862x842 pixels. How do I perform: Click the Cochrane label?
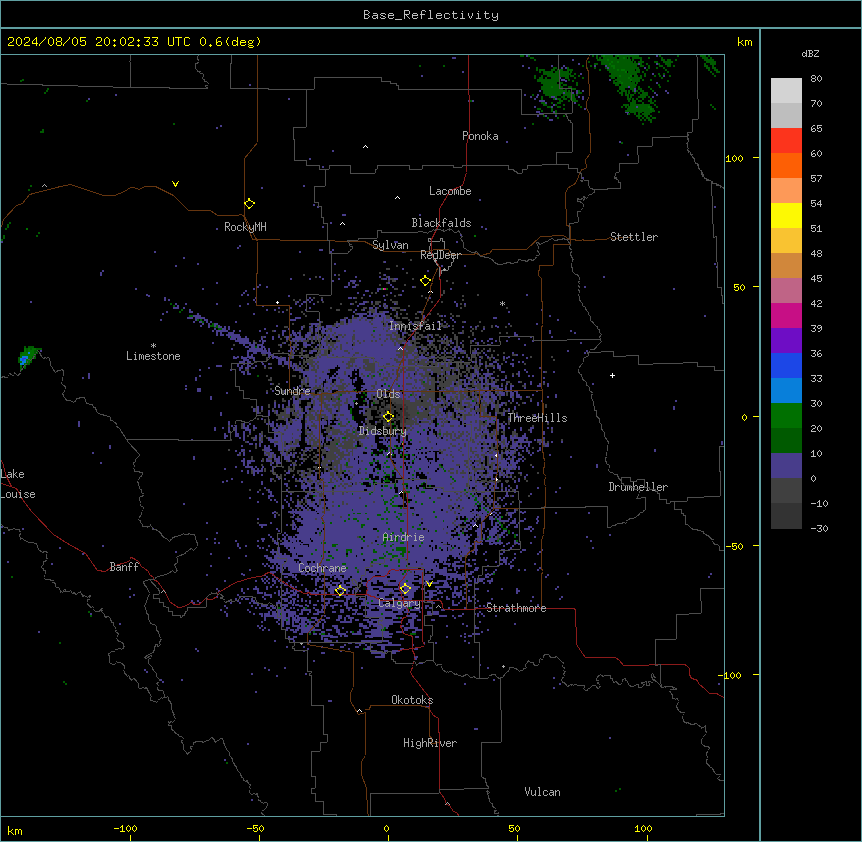[322, 568]
